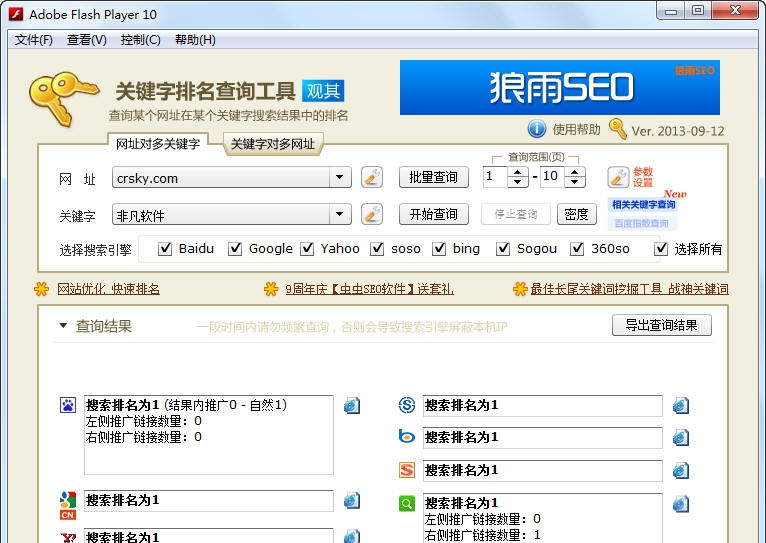Toggle the 选择所有 select-all checkbox
This screenshot has width=766, height=543.
pos(661,249)
